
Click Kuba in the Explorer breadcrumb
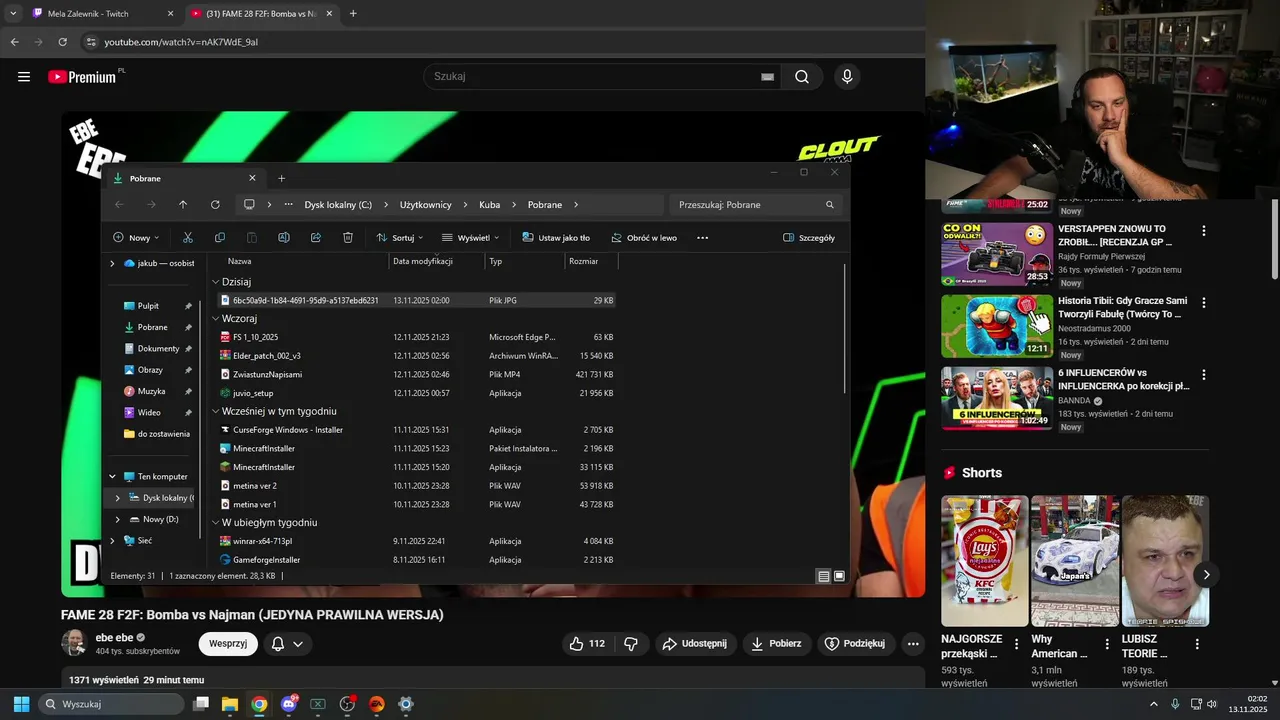(x=489, y=205)
